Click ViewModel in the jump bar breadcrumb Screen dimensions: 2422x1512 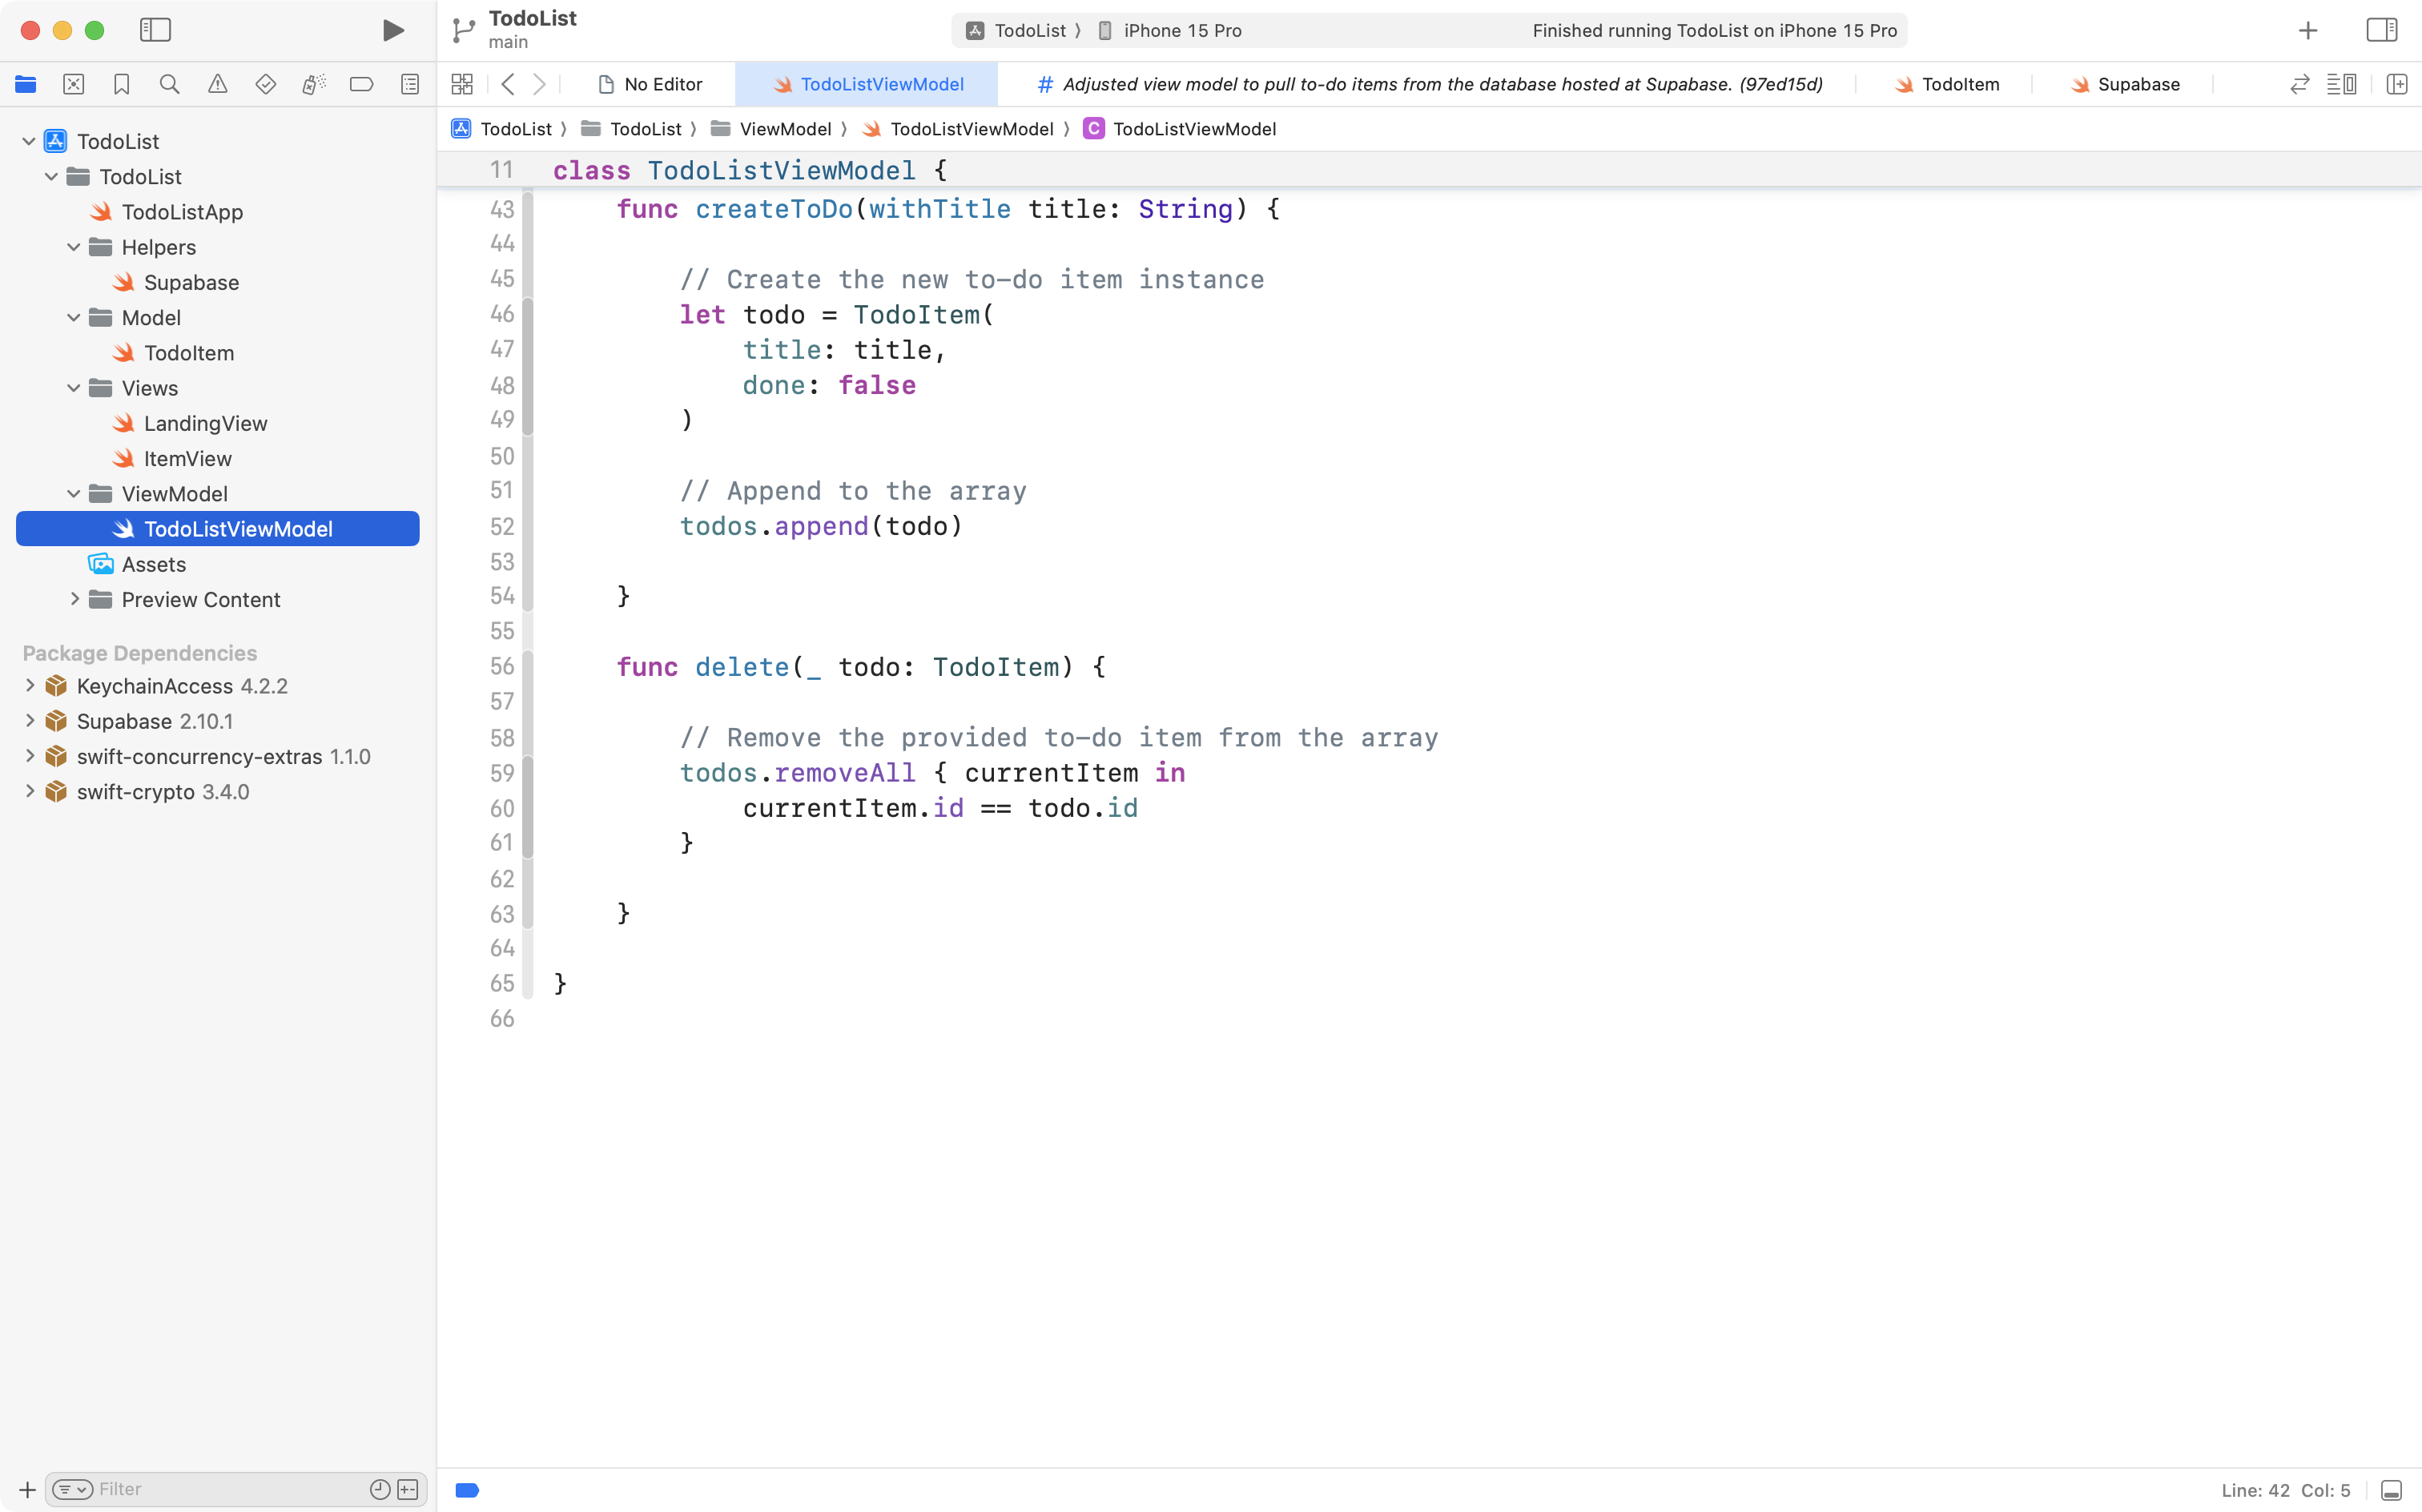click(786, 129)
